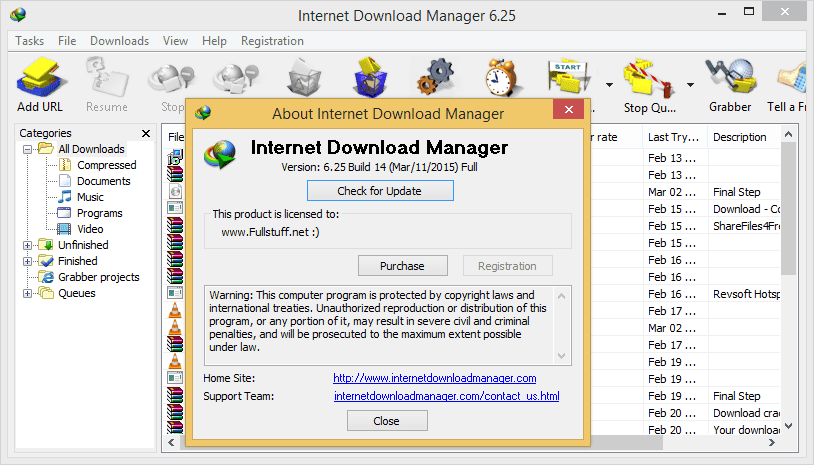Click the download list scroll-up arrow
Screen dimensions: 814x465
pos(789,134)
